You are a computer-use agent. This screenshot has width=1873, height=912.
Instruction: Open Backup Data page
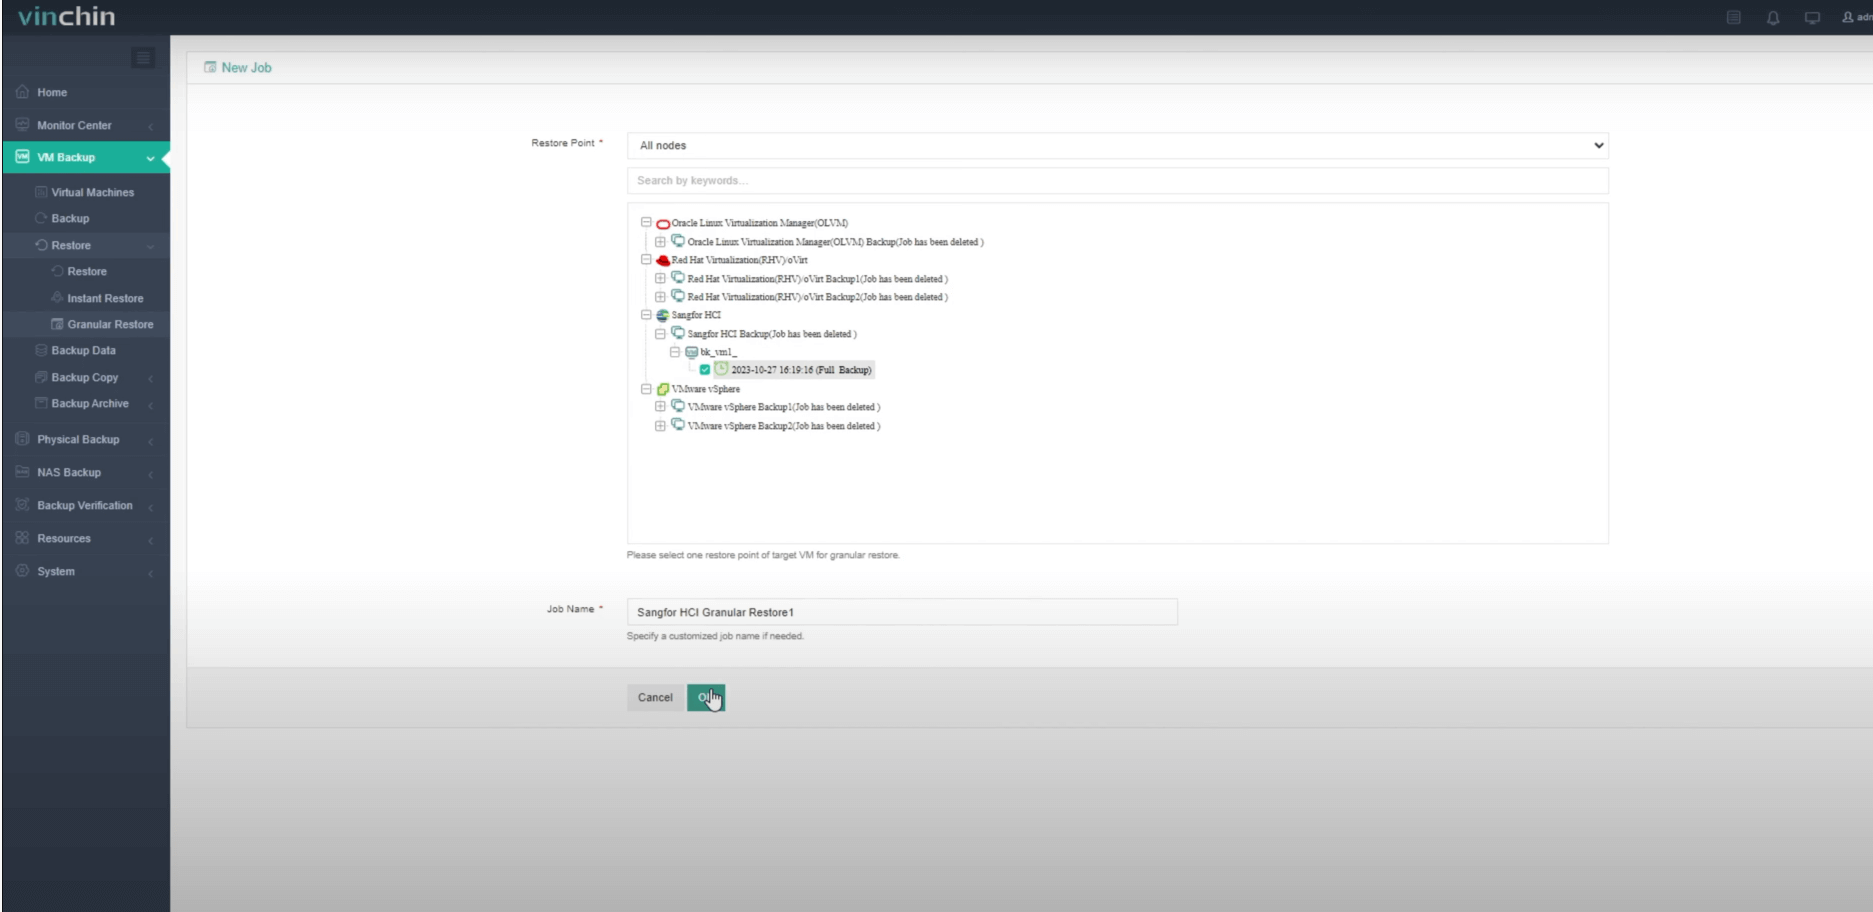coord(83,350)
